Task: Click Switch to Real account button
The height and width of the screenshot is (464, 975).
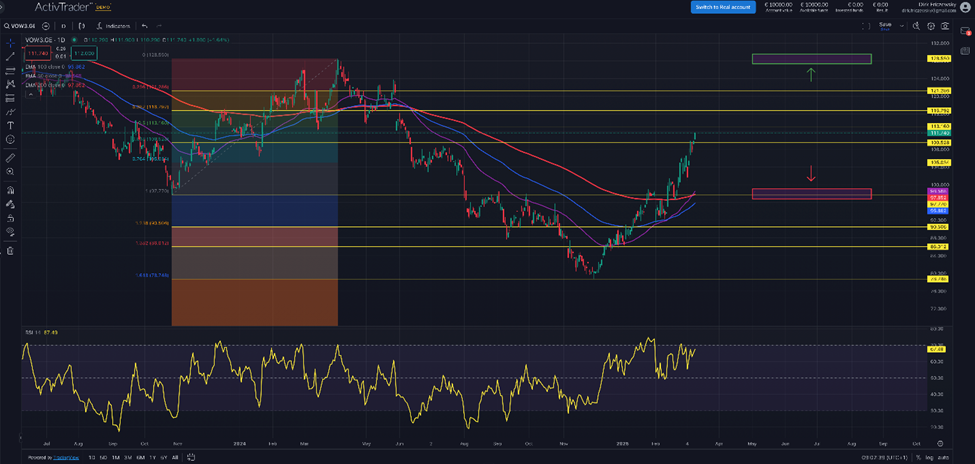Action: 722,7
